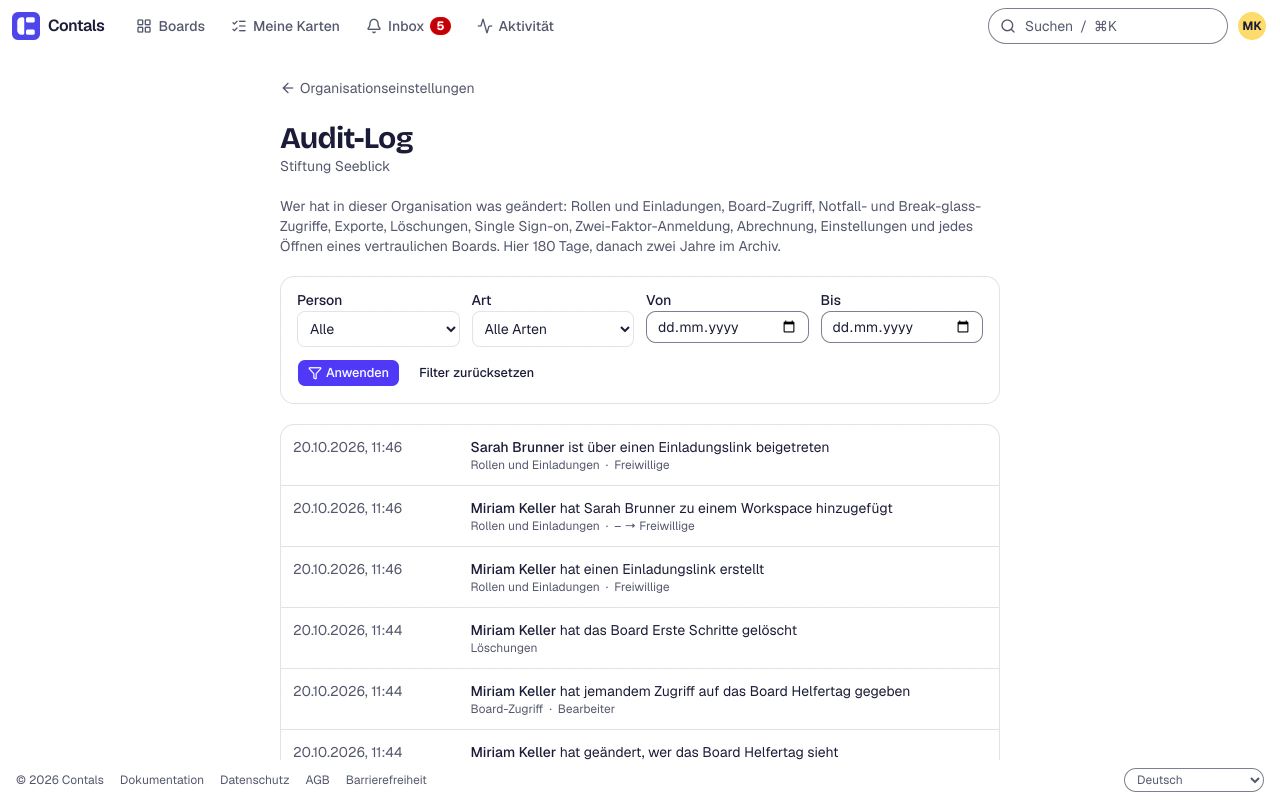Open the Von calendar picker icon
Viewport: 1280px width, 800px height.
click(789, 327)
